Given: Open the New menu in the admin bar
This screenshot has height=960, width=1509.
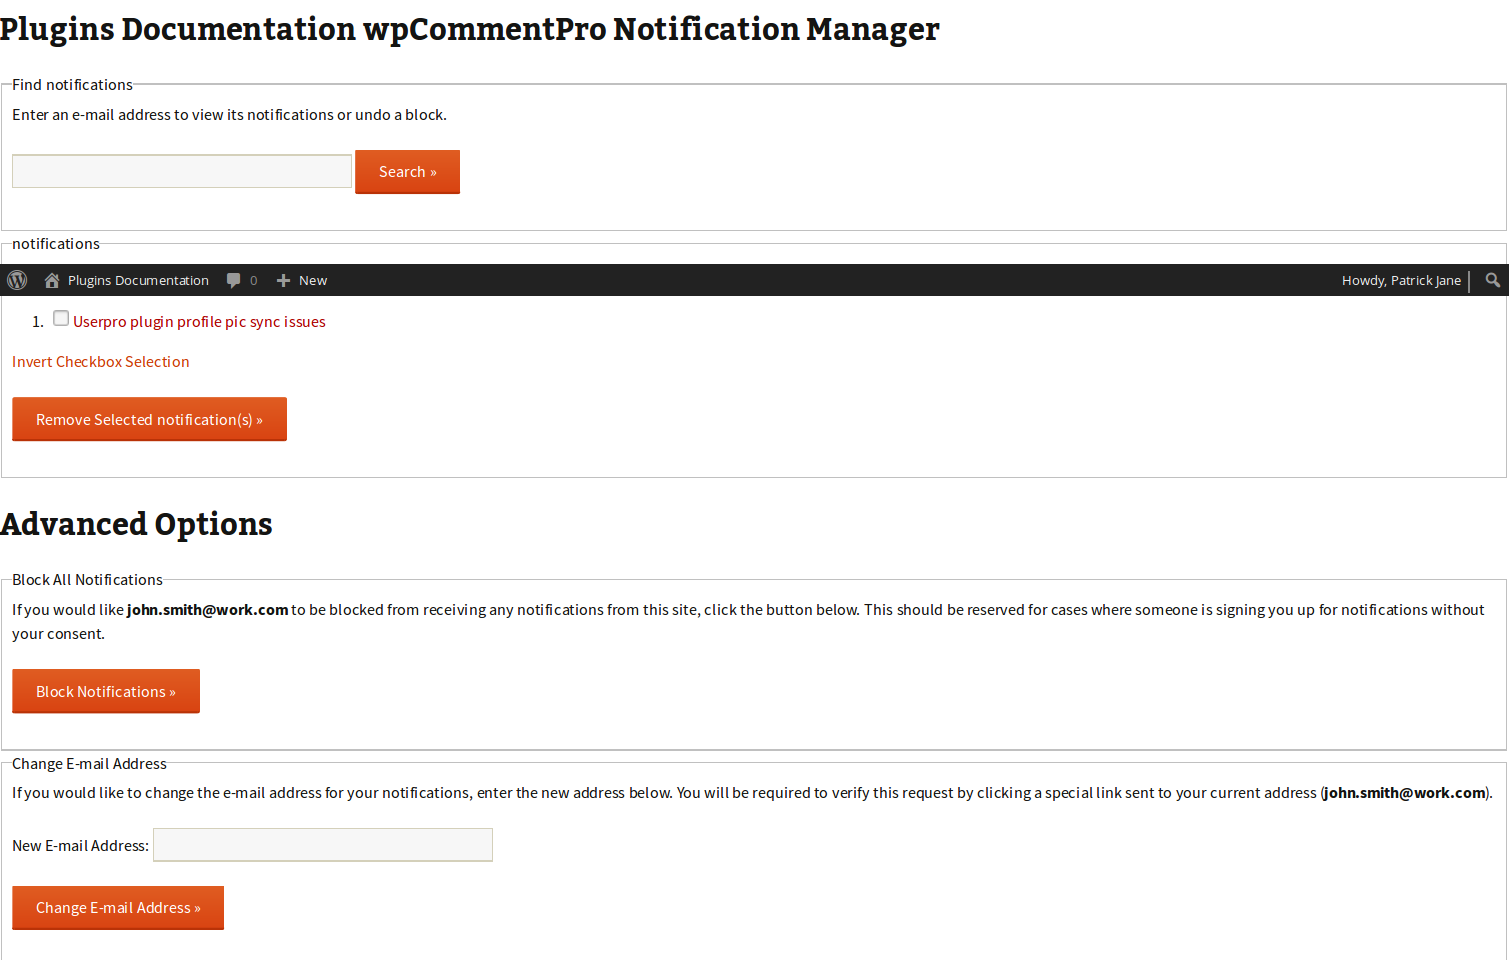Looking at the screenshot, I should click(301, 280).
